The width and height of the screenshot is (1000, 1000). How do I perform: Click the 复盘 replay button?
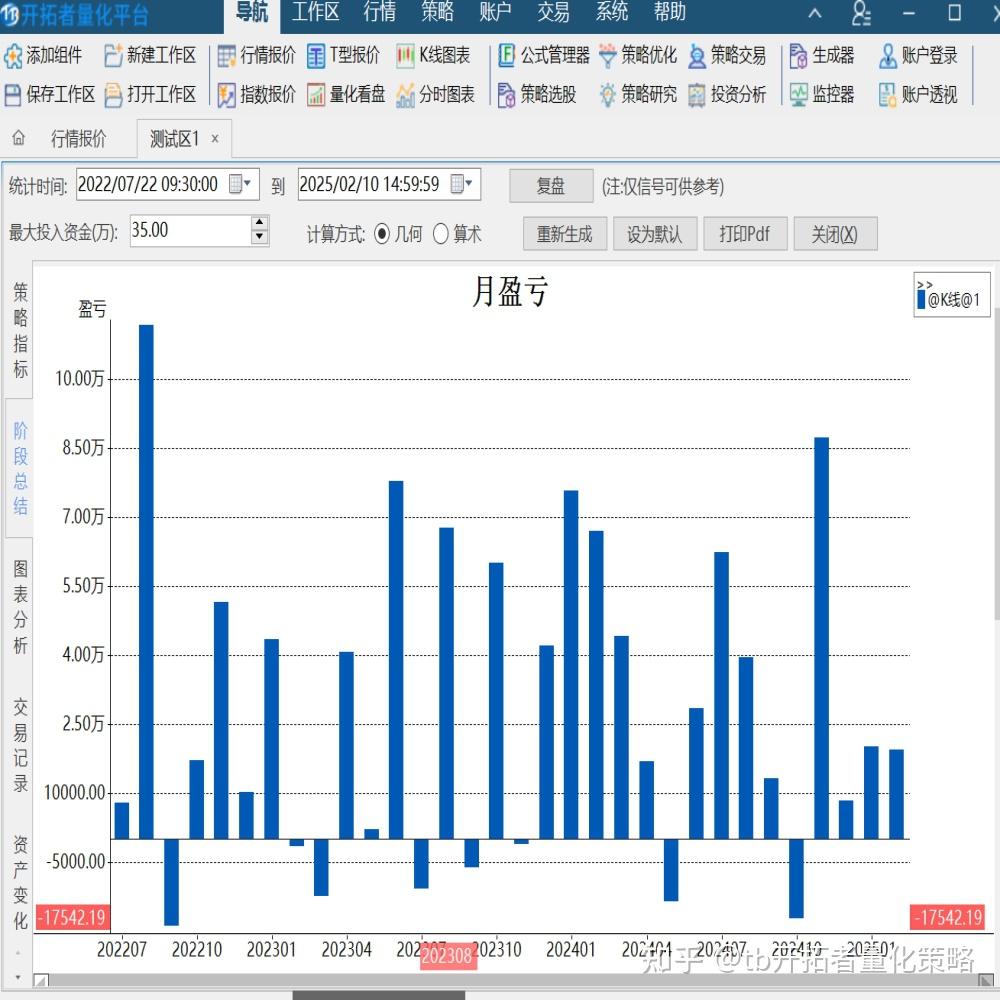point(551,186)
